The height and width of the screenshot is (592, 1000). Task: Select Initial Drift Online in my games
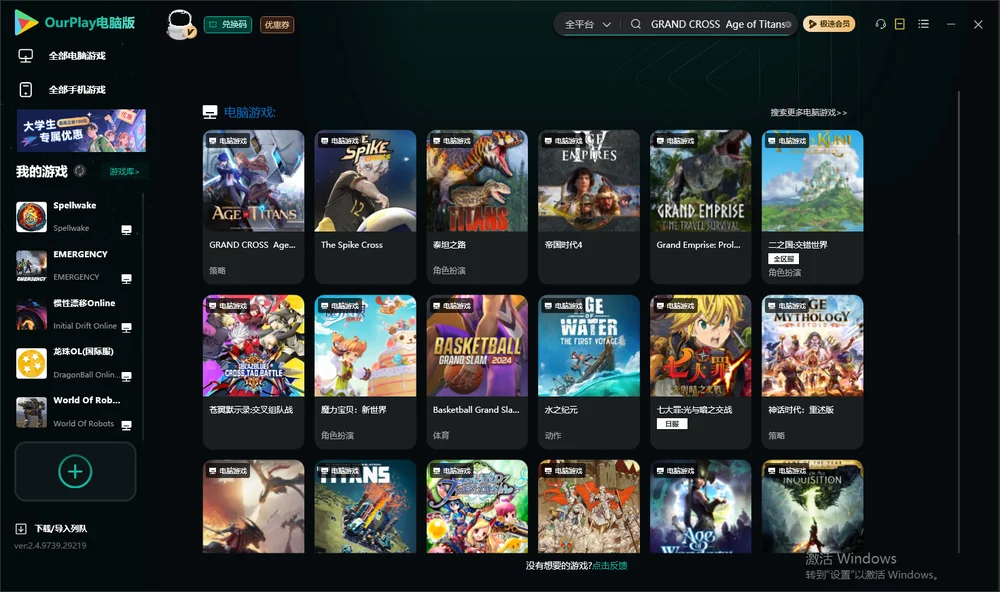click(75, 314)
